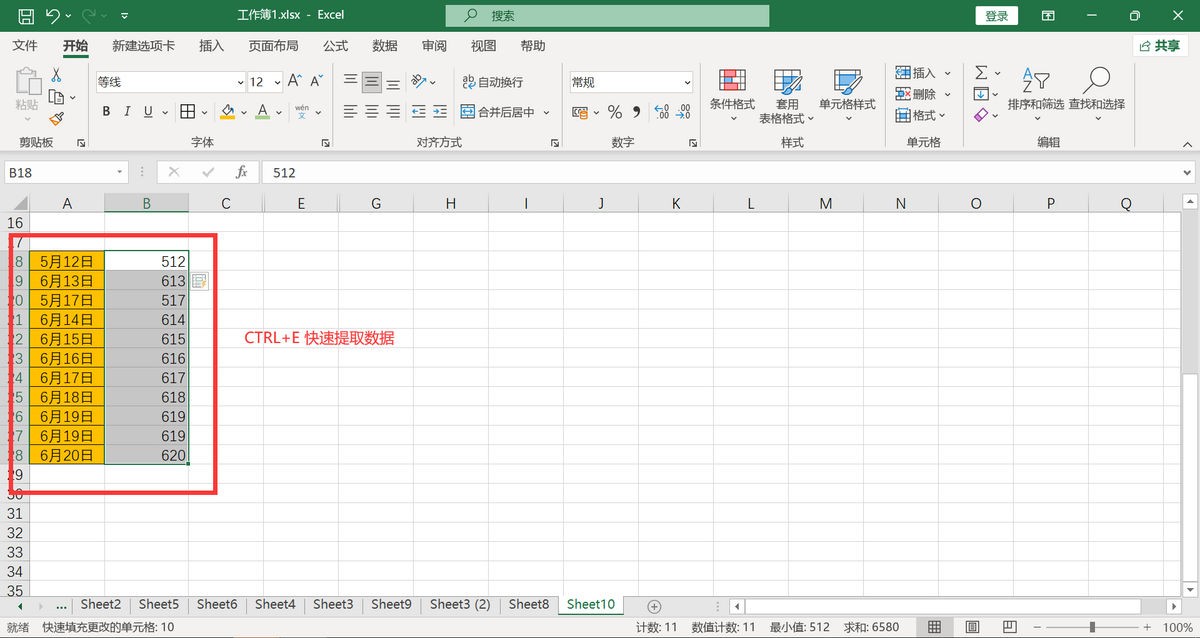Screen dimensions: 1200x638
Task: Apply Percent Style with the % icon
Action: point(614,112)
